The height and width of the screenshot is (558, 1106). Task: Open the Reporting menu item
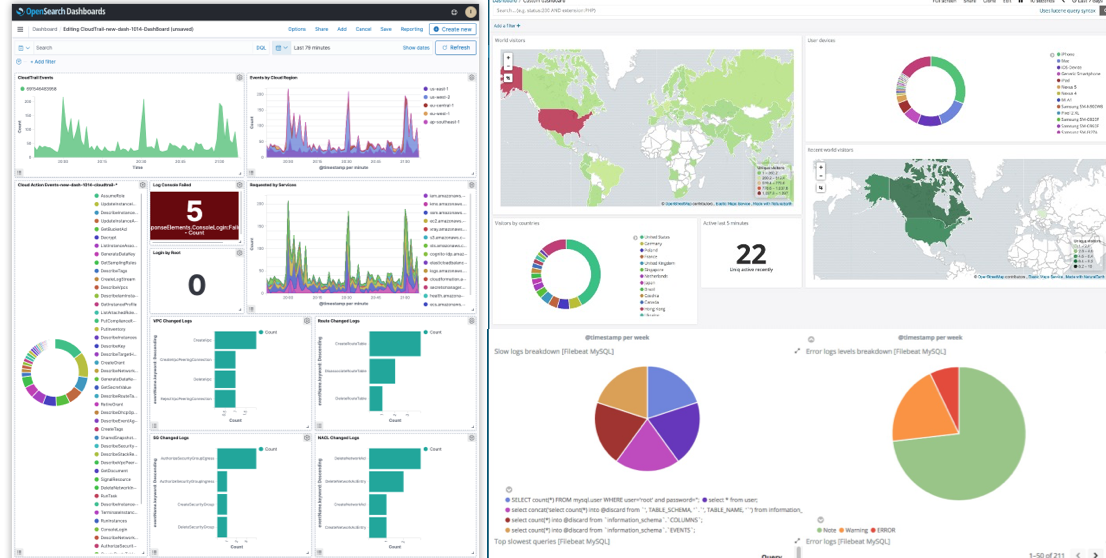click(412, 29)
